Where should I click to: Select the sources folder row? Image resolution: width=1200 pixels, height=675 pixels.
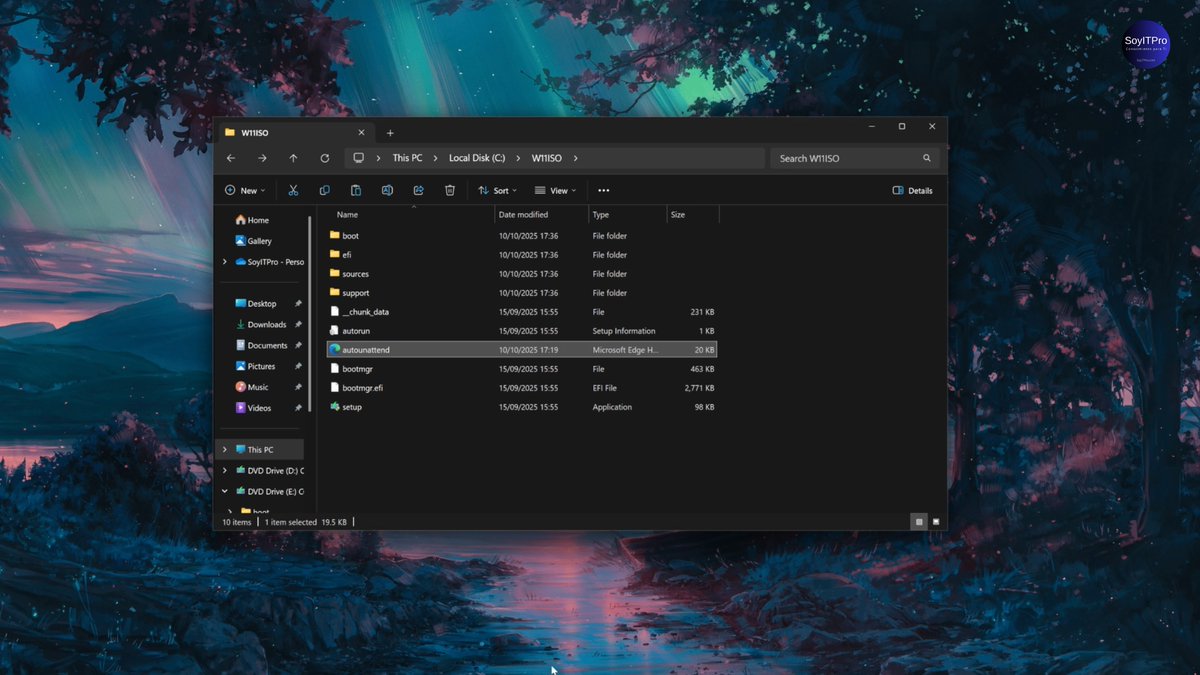(522, 273)
